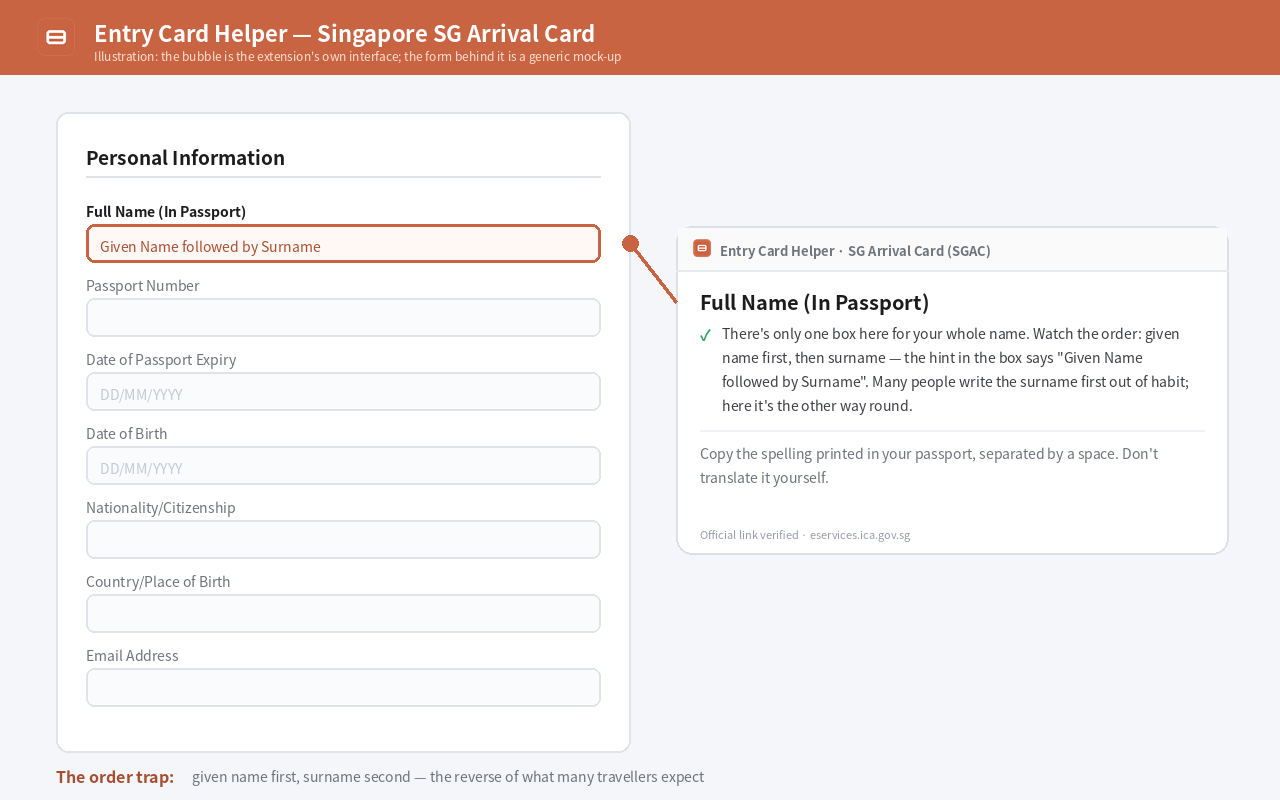Click the "Copy the spelling printed in your passport" note
Screen dimensions: 1280x800
(x=929, y=466)
